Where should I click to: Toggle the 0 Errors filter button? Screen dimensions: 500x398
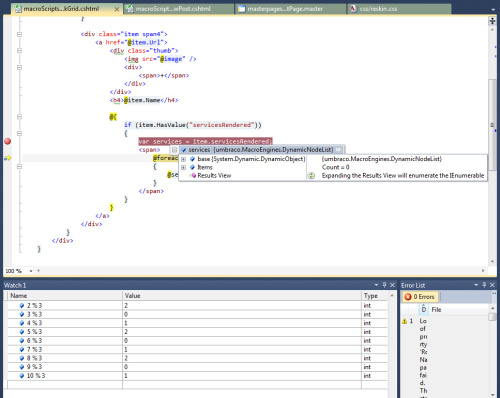coord(420,297)
